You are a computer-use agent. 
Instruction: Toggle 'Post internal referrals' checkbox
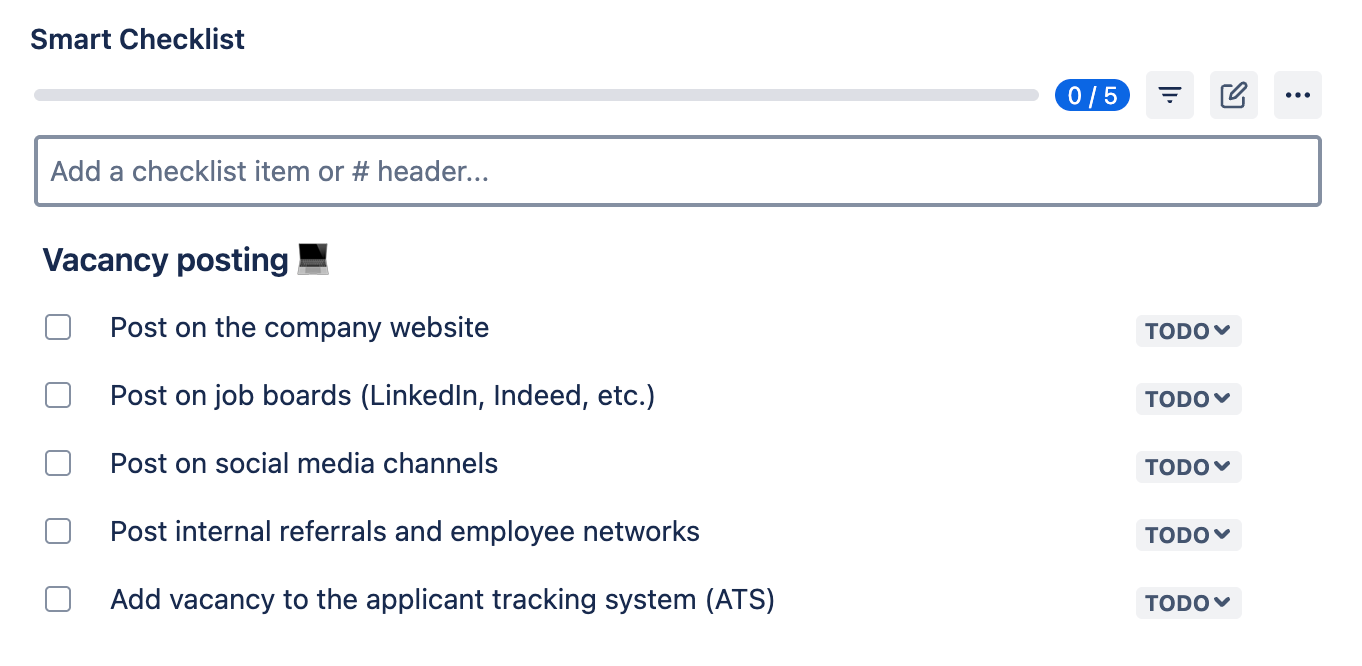click(x=58, y=531)
